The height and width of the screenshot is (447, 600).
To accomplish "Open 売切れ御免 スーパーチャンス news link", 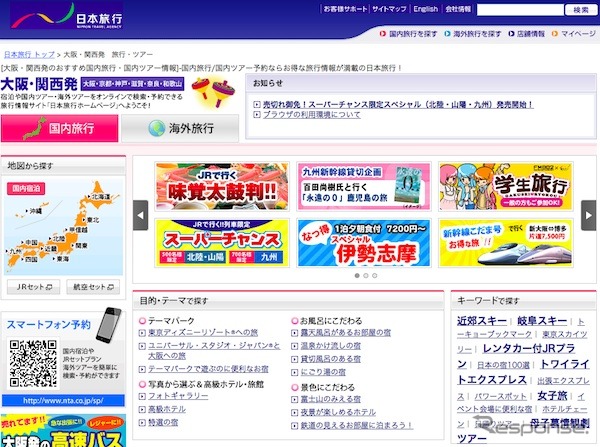I will pyautogui.click(x=398, y=104).
